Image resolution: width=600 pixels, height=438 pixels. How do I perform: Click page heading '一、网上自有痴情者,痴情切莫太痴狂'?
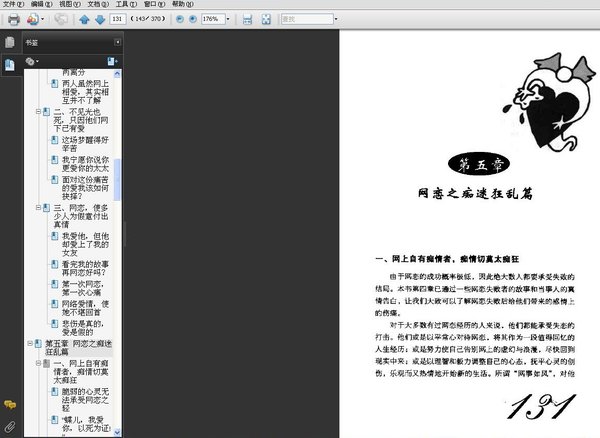(447, 259)
